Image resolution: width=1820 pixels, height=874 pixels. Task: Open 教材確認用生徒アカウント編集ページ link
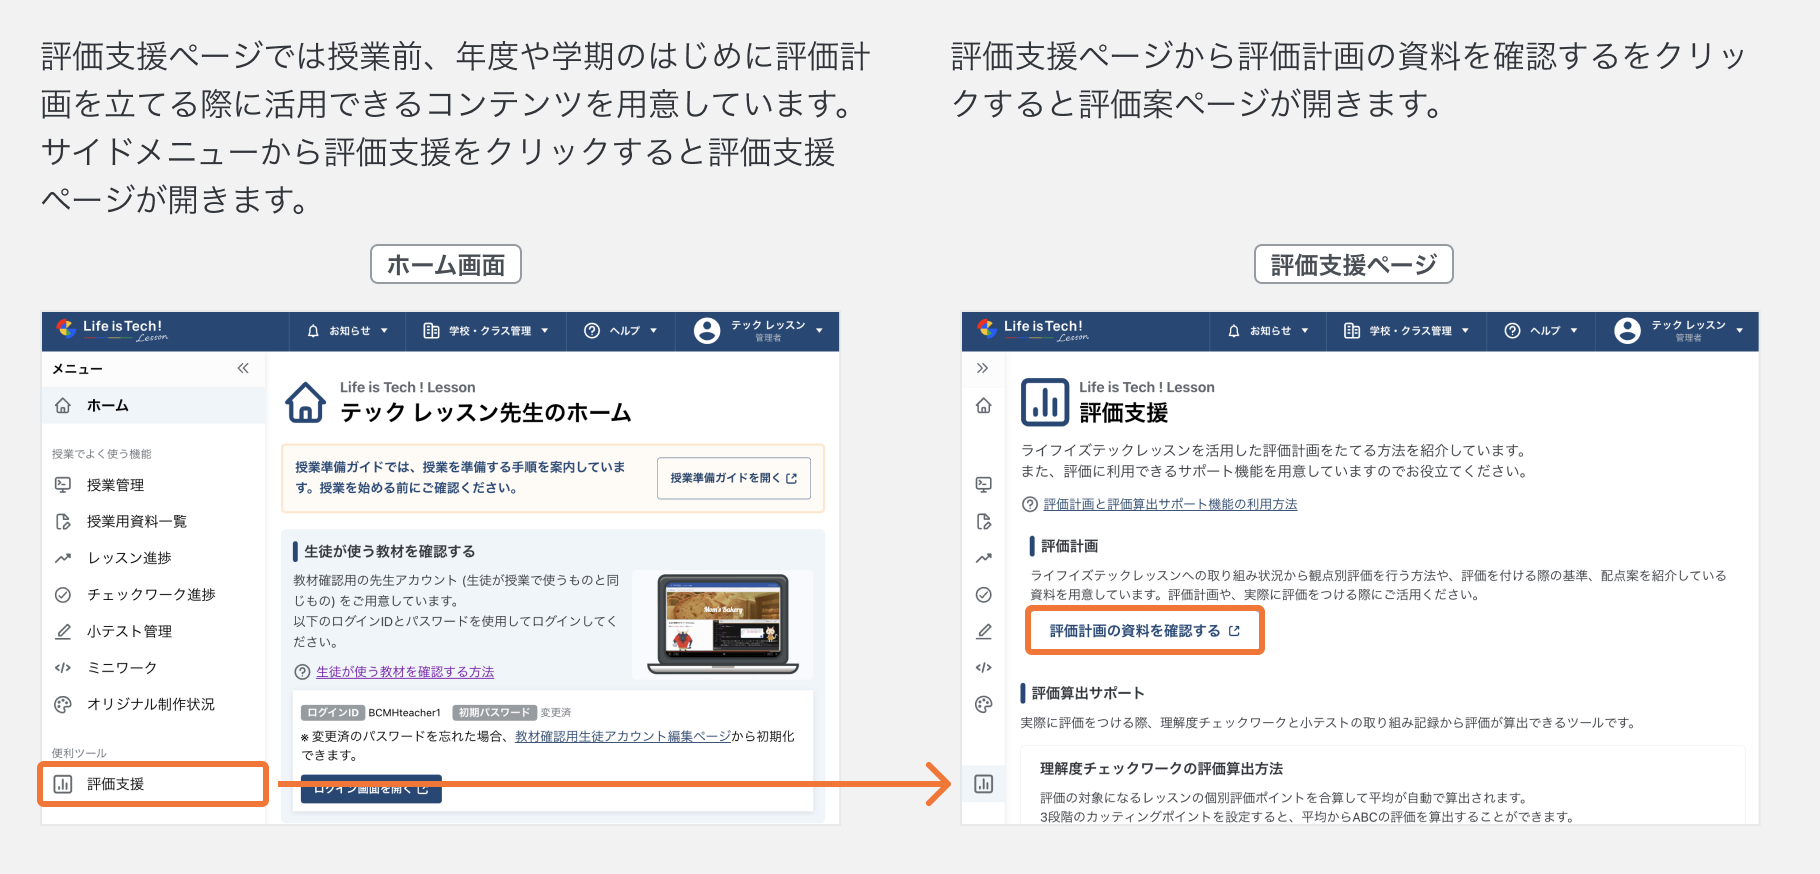click(x=623, y=736)
